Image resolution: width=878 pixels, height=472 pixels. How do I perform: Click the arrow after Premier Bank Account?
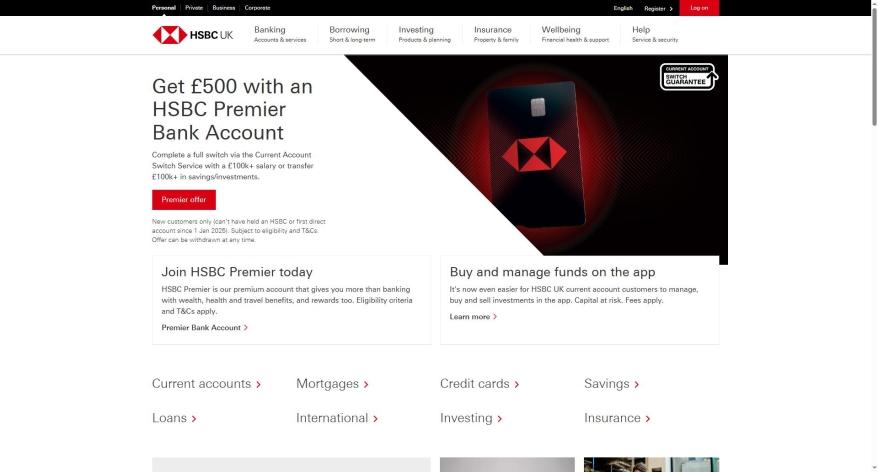(x=245, y=328)
